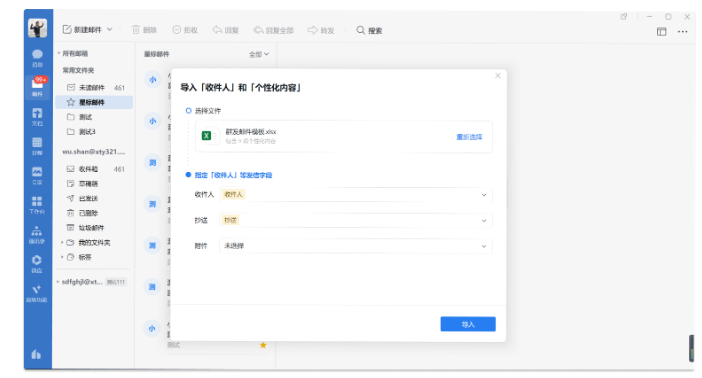Open the 工作台 workbench grid icon
The image size is (702, 378).
37,205
